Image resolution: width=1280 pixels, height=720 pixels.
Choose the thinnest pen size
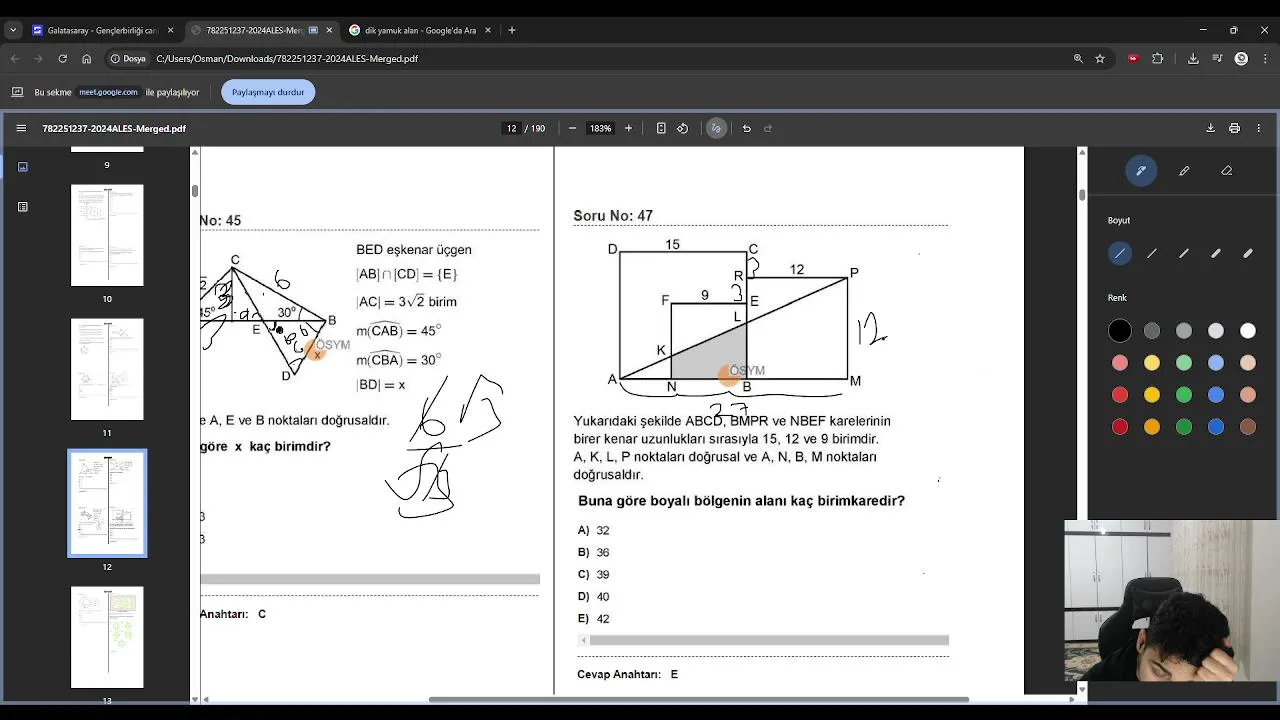[x=1120, y=254]
